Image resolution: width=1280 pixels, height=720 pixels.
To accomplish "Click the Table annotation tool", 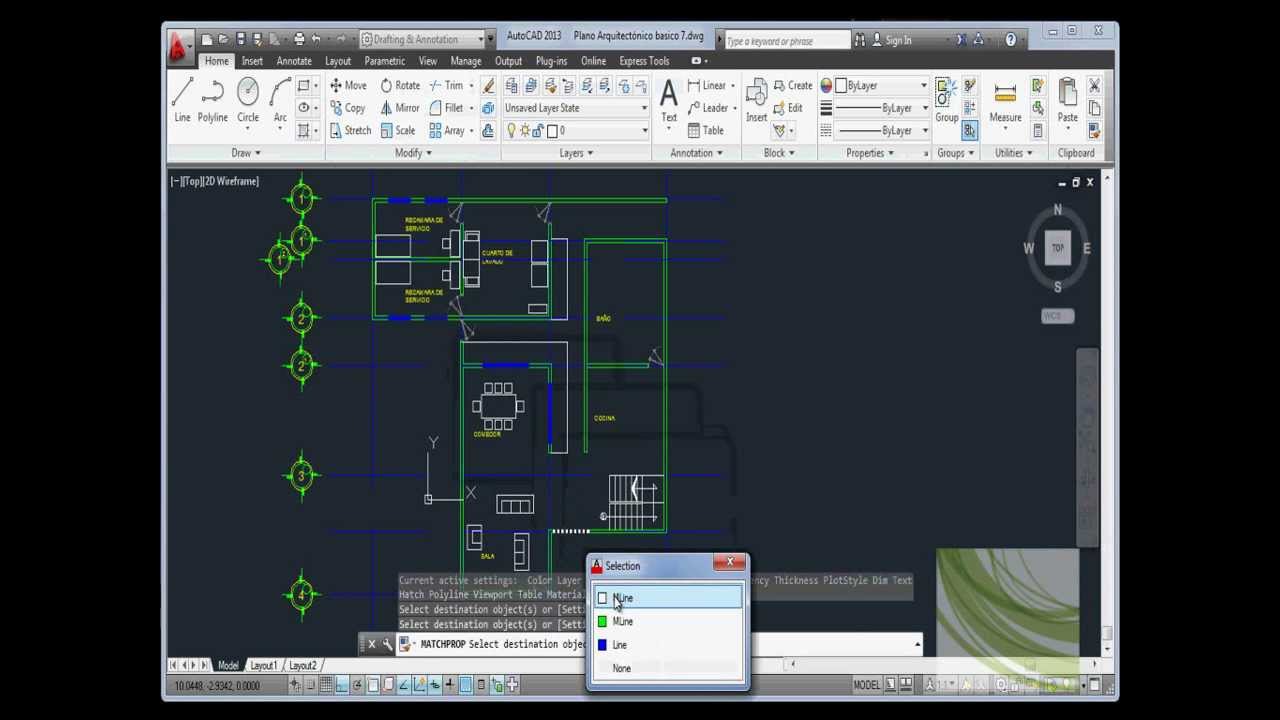I will click(x=705, y=131).
